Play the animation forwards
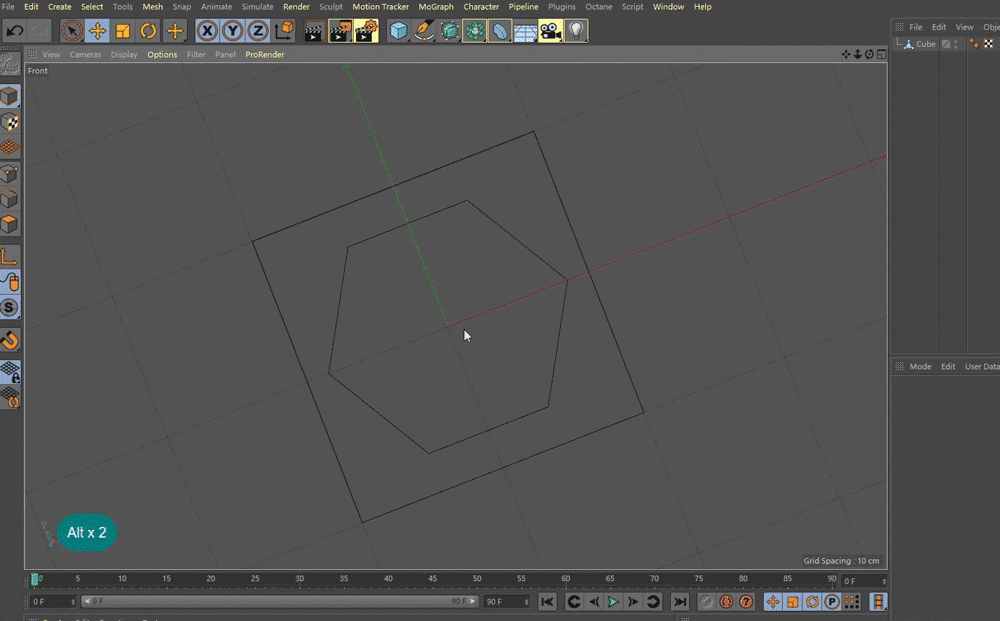Screen dimensions: 1000x621 tap(613, 601)
